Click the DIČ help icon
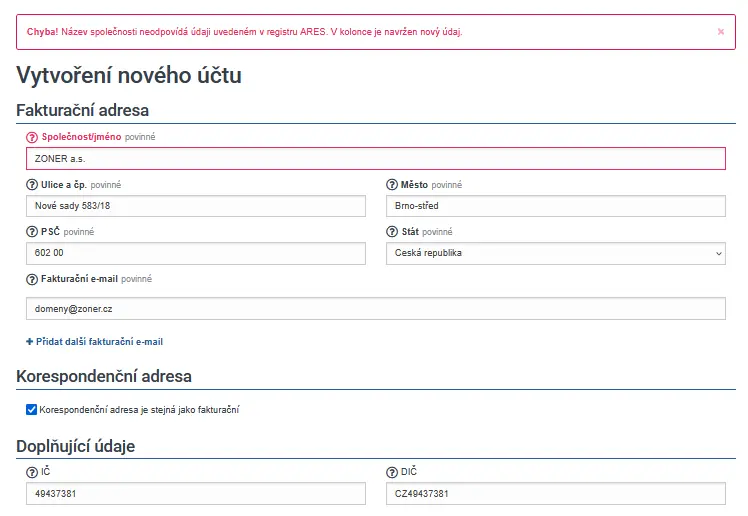This screenshot has height=516, width=748. [x=392, y=471]
